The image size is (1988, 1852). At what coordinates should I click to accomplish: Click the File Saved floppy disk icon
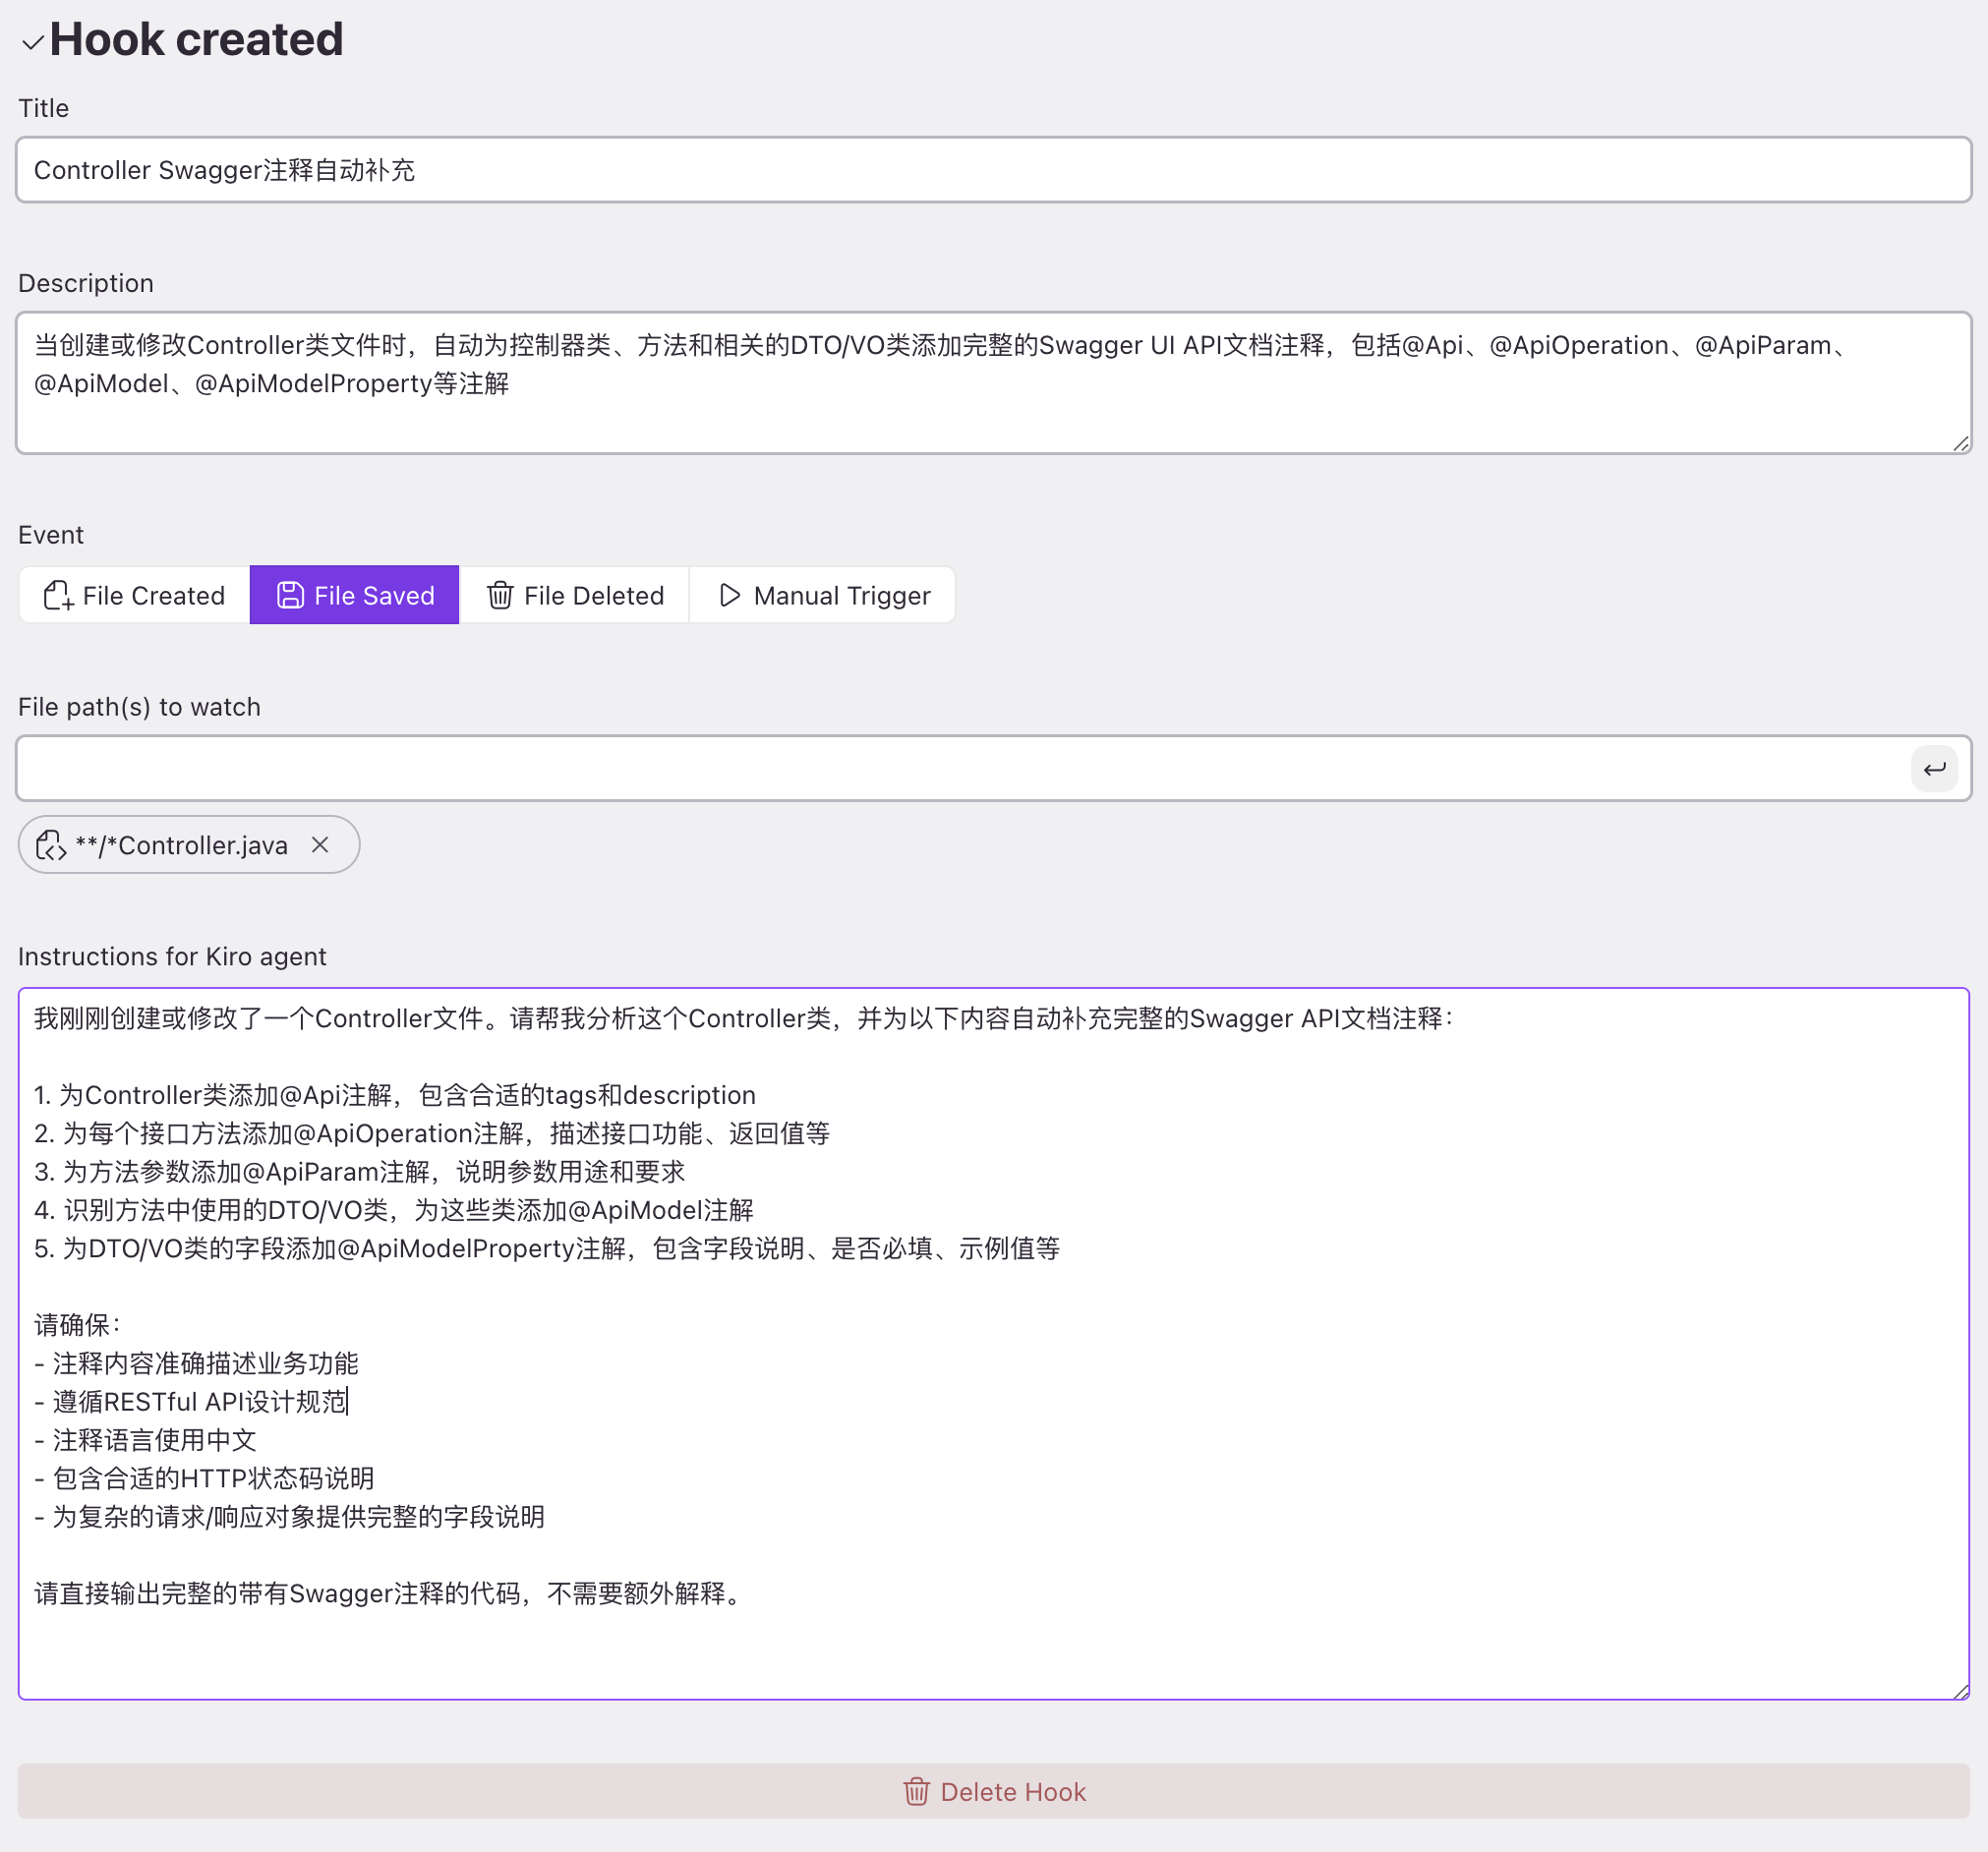point(290,596)
